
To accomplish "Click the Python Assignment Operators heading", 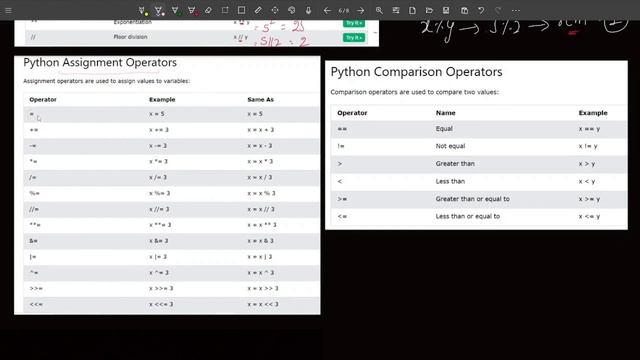I will [100, 62].
